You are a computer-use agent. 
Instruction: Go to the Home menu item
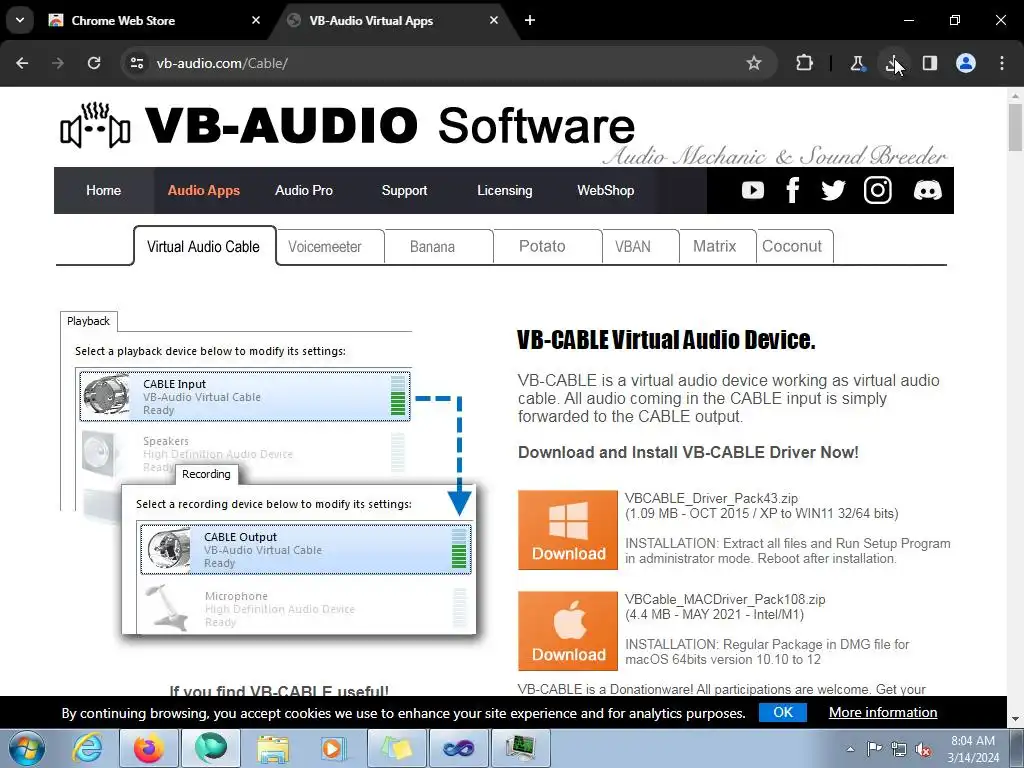click(103, 190)
